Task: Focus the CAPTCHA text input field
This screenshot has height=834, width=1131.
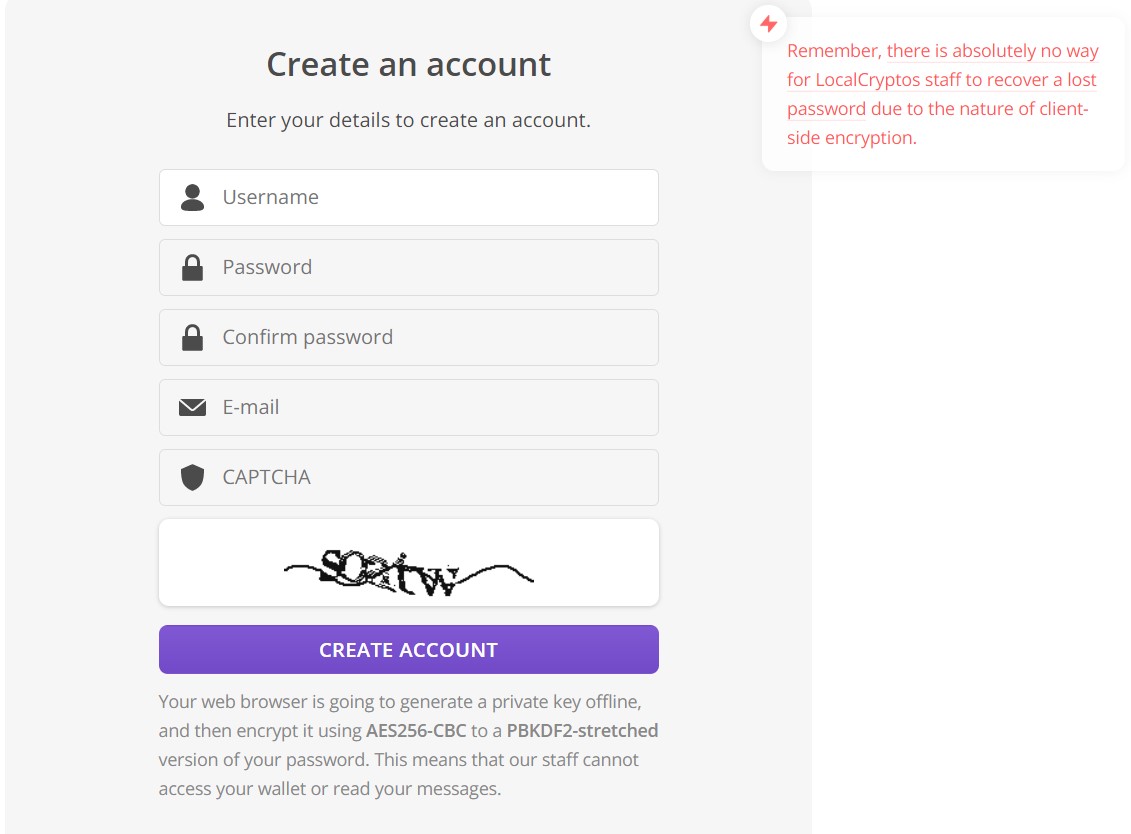Action: (408, 478)
